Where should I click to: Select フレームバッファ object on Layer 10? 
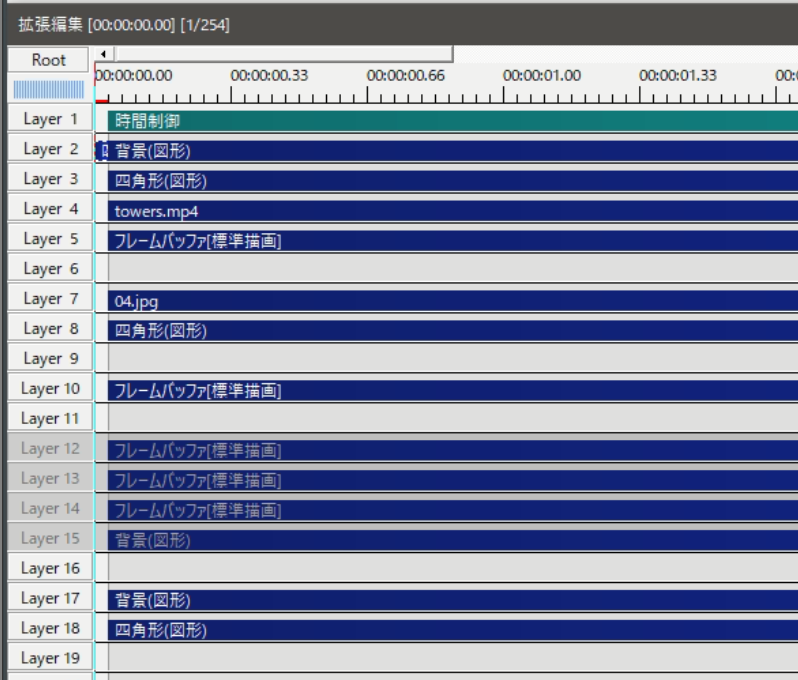pyautogui.click(x=453, y=391)
